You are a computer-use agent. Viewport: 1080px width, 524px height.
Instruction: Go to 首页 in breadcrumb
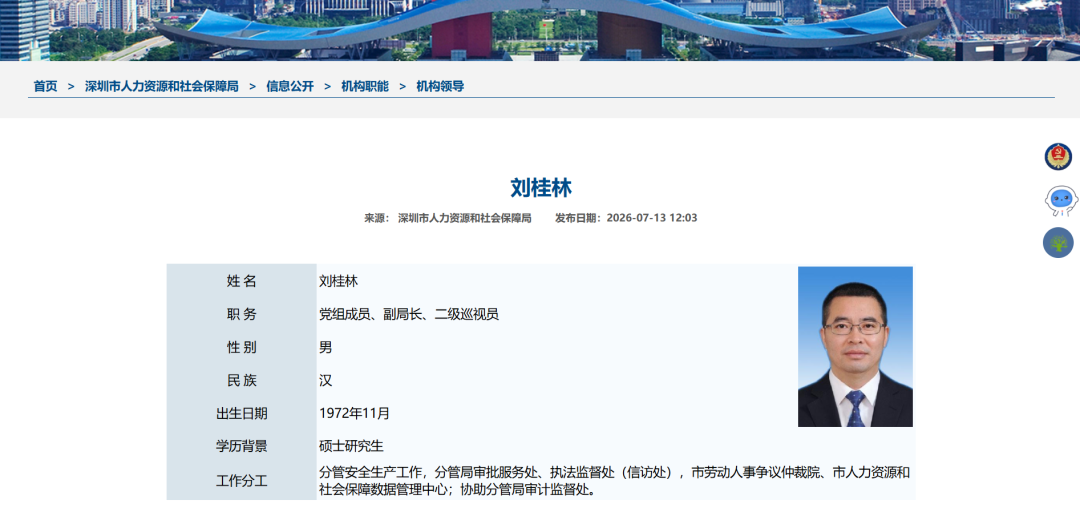click(x=45, y=86)
